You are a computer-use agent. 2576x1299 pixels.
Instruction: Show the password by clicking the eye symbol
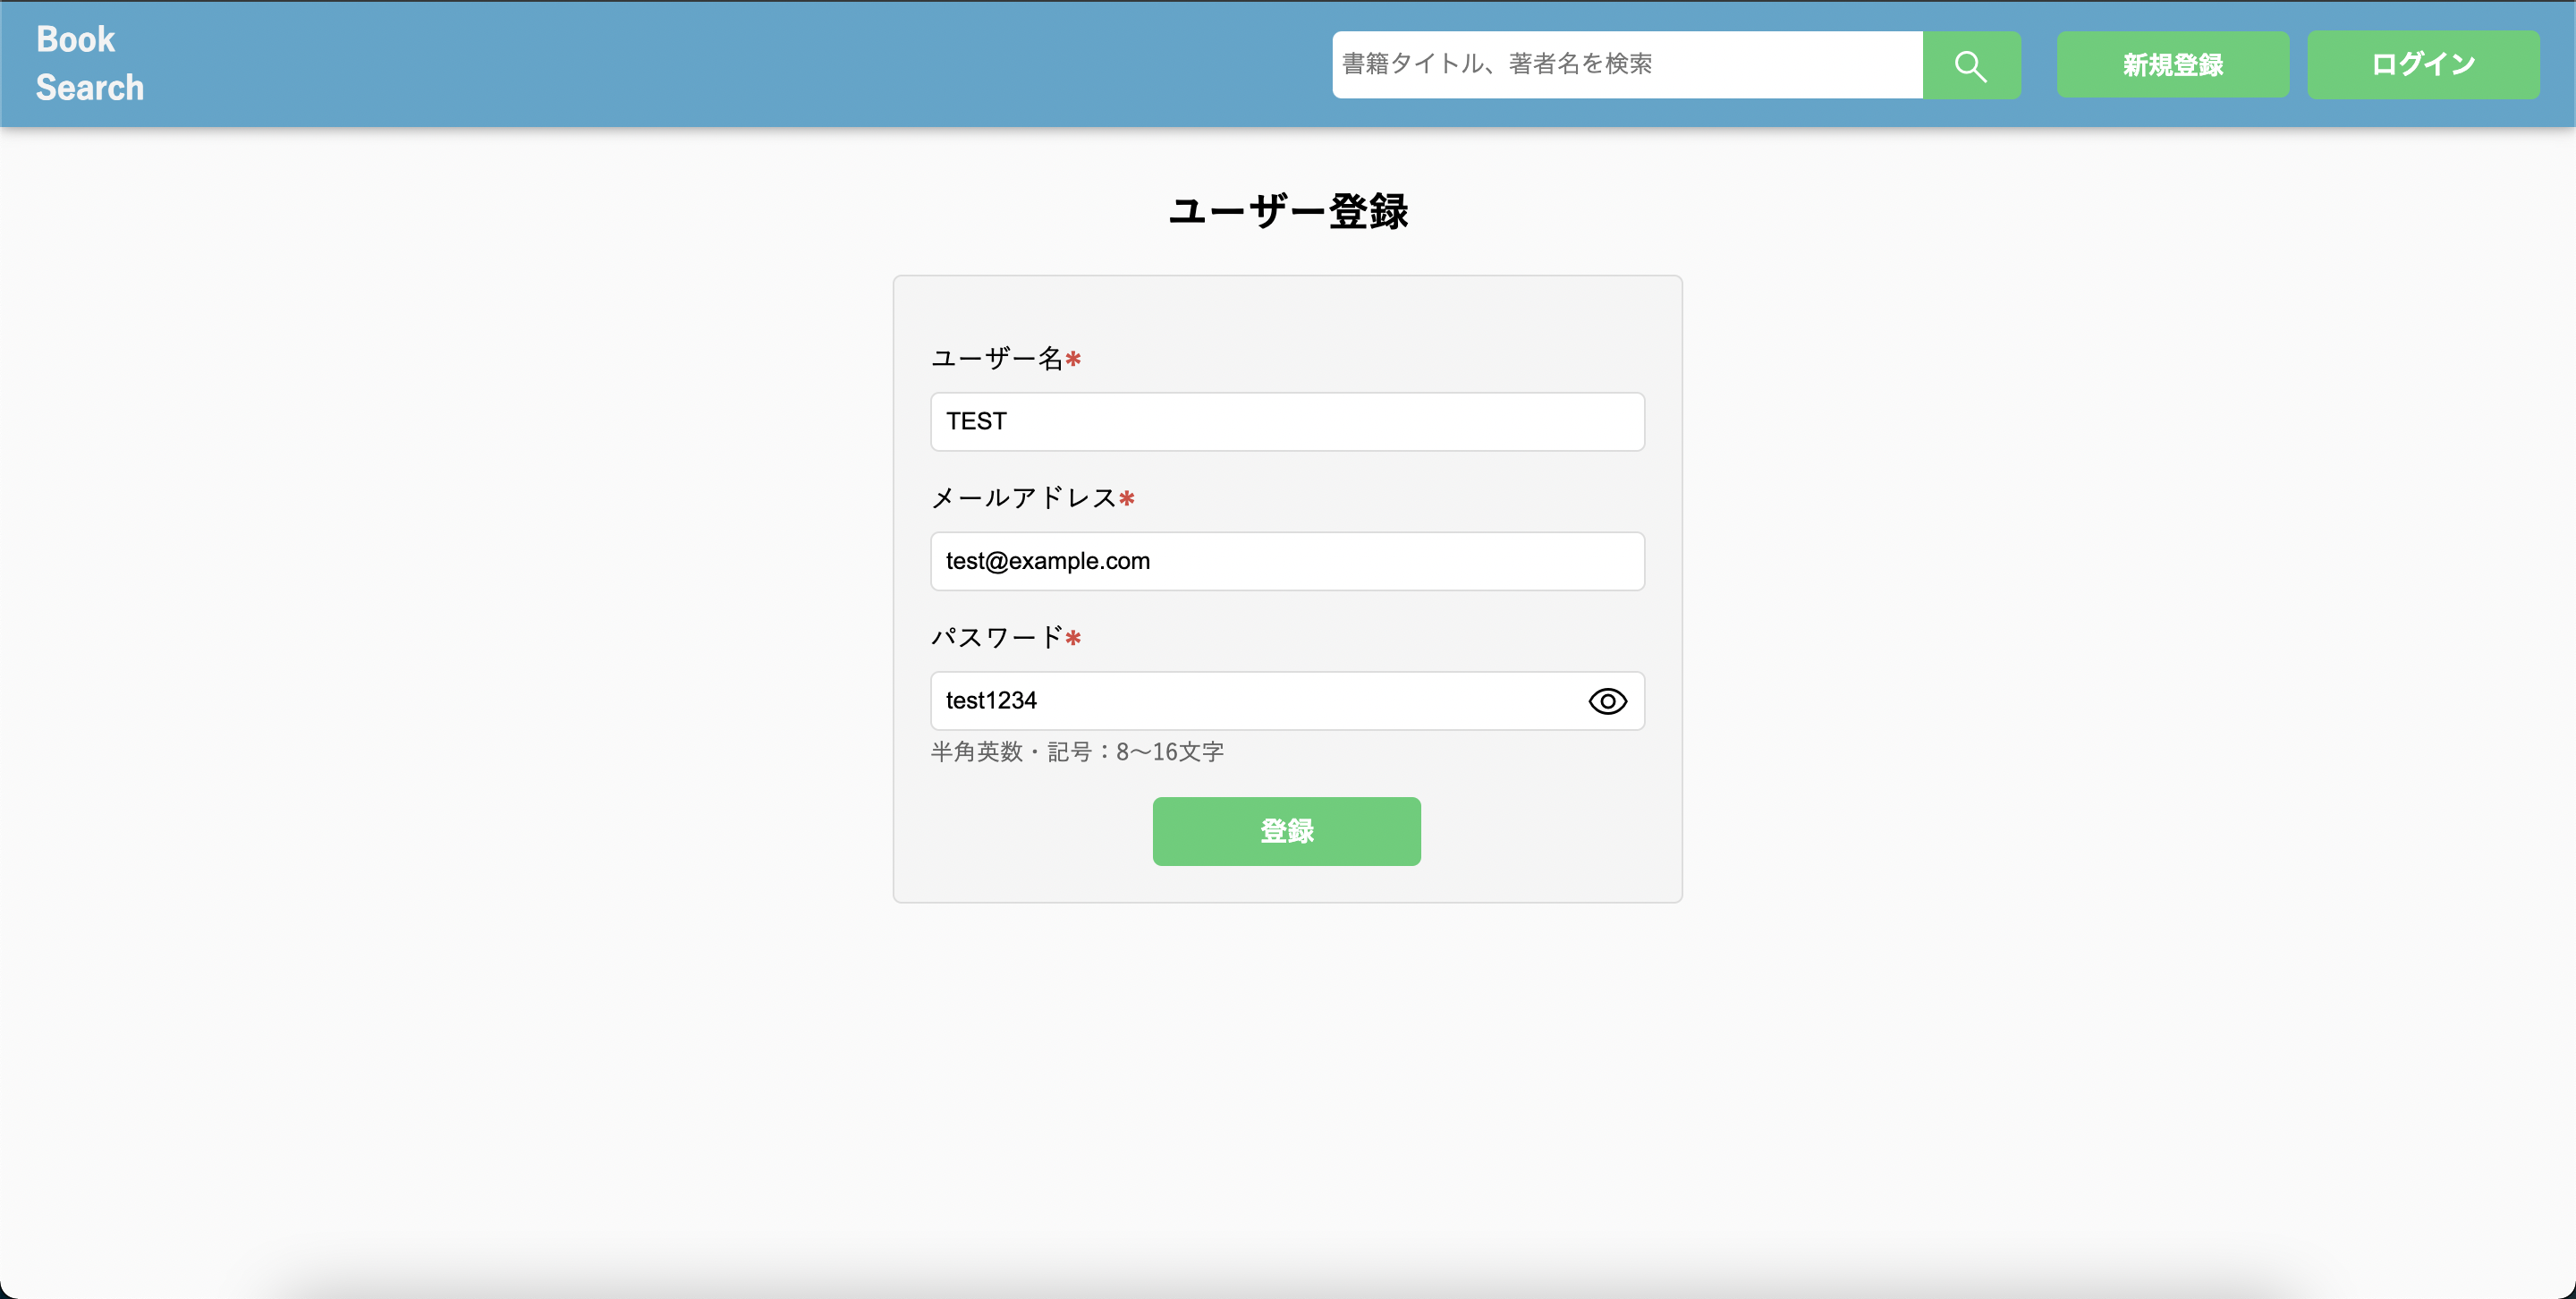1606,701
